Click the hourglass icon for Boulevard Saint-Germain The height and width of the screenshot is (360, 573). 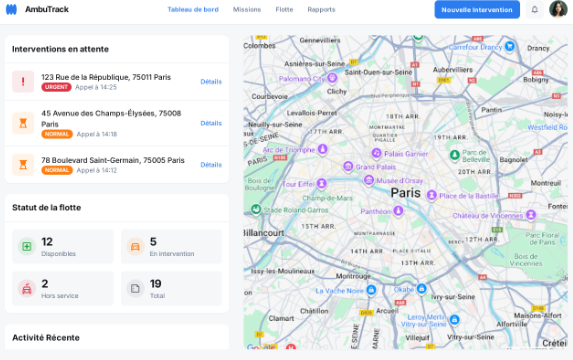[x=23, y=165]
